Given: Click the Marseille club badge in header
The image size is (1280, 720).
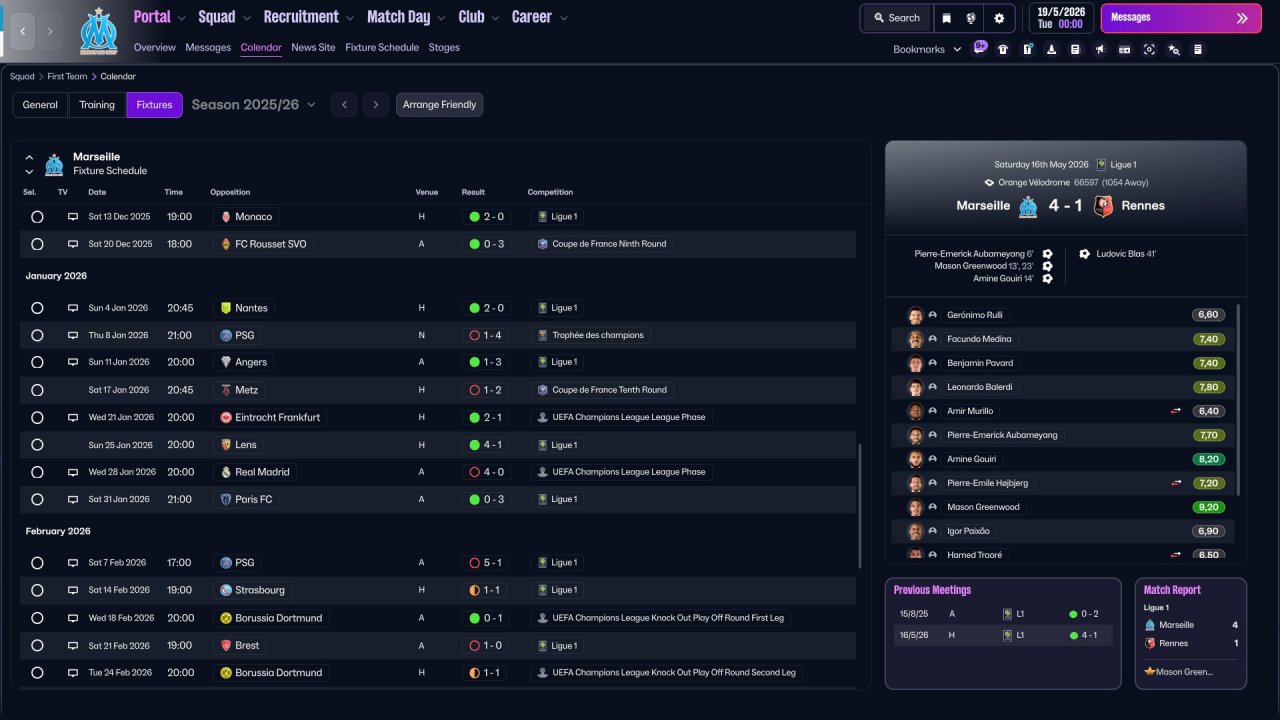Looking at the screenshot, I should tap(98, 31).
